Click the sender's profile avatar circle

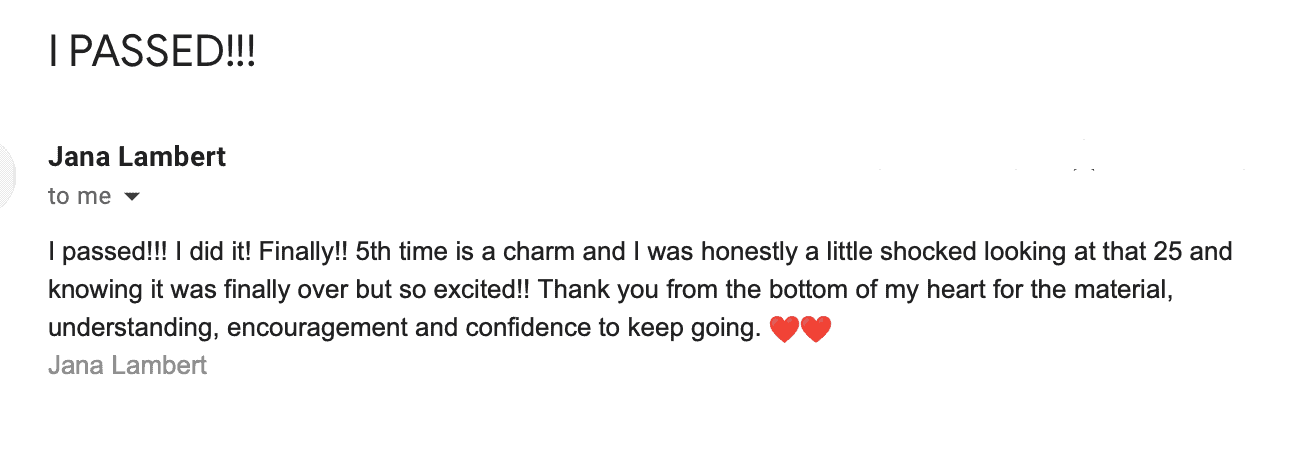[6, 175]
